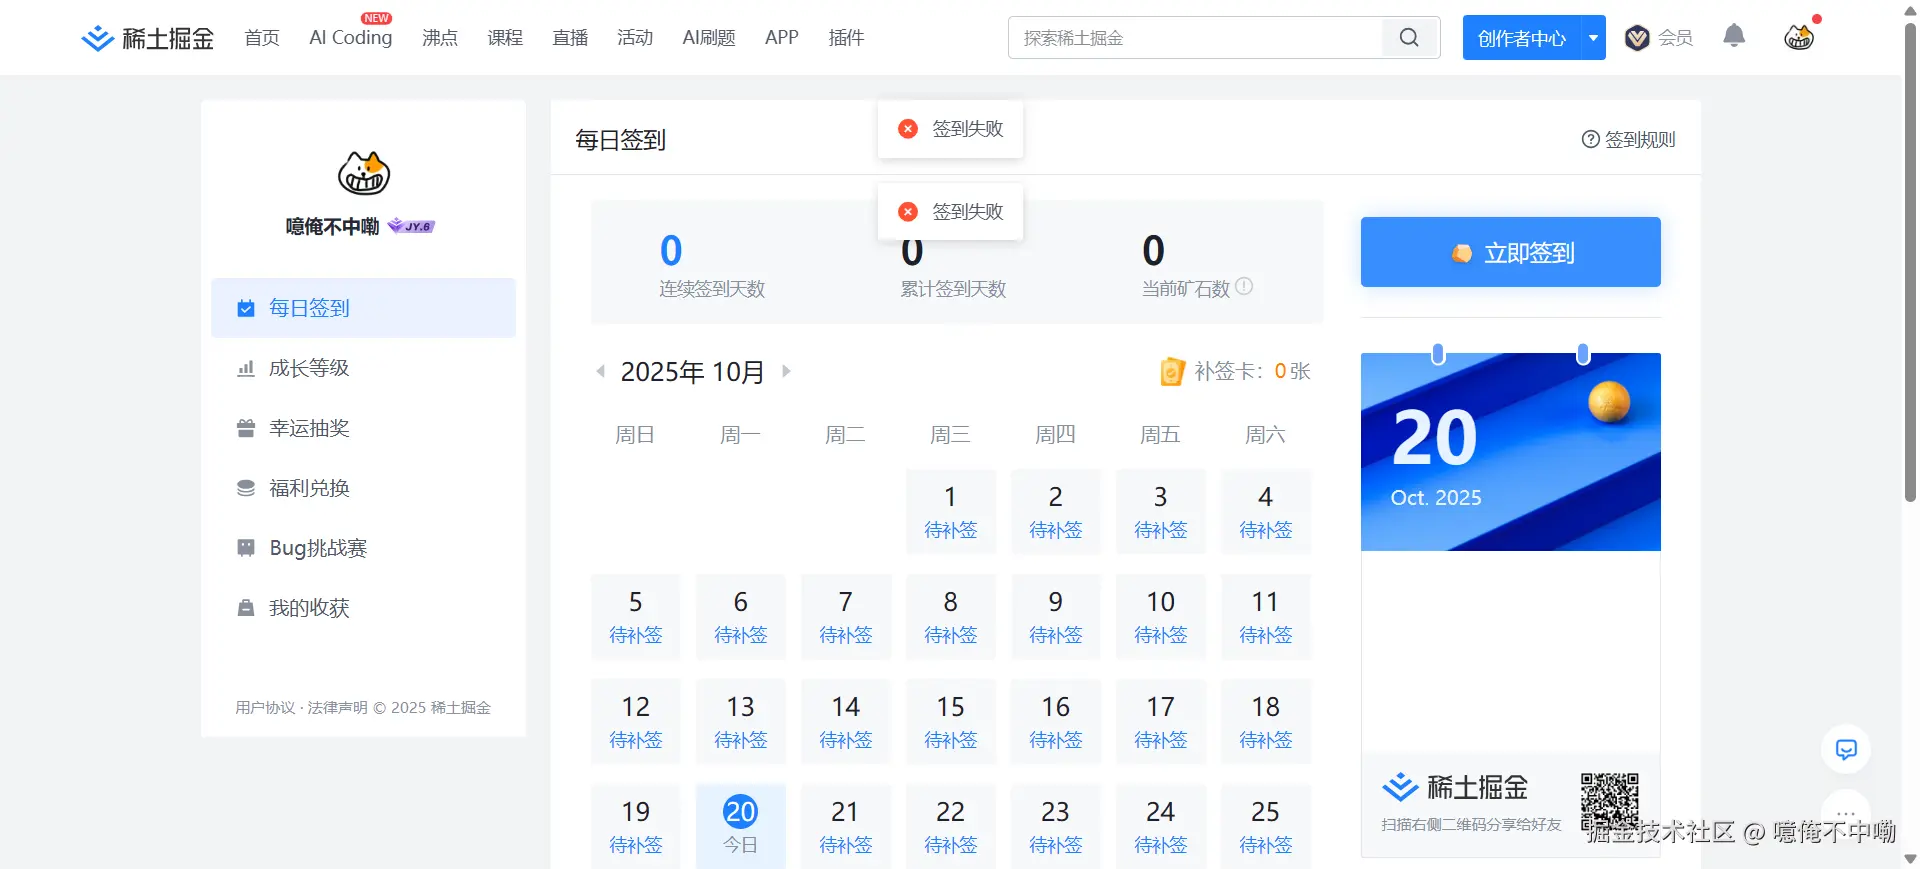Click the 会员 badge icon
This screenshot has height=869, width=1920.
(x=1637, y=38)
